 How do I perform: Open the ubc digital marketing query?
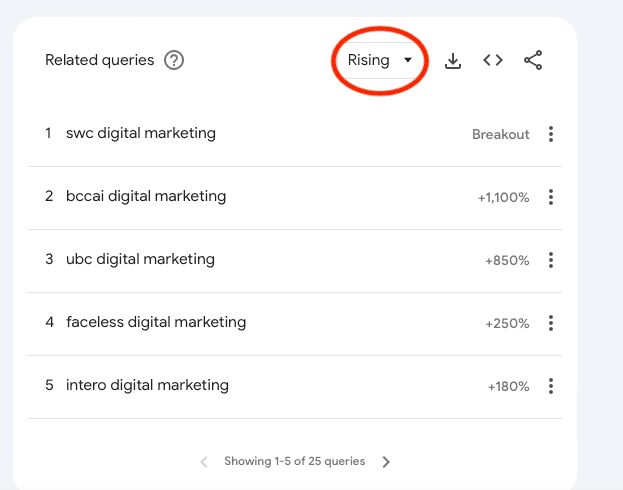(140, 259)
